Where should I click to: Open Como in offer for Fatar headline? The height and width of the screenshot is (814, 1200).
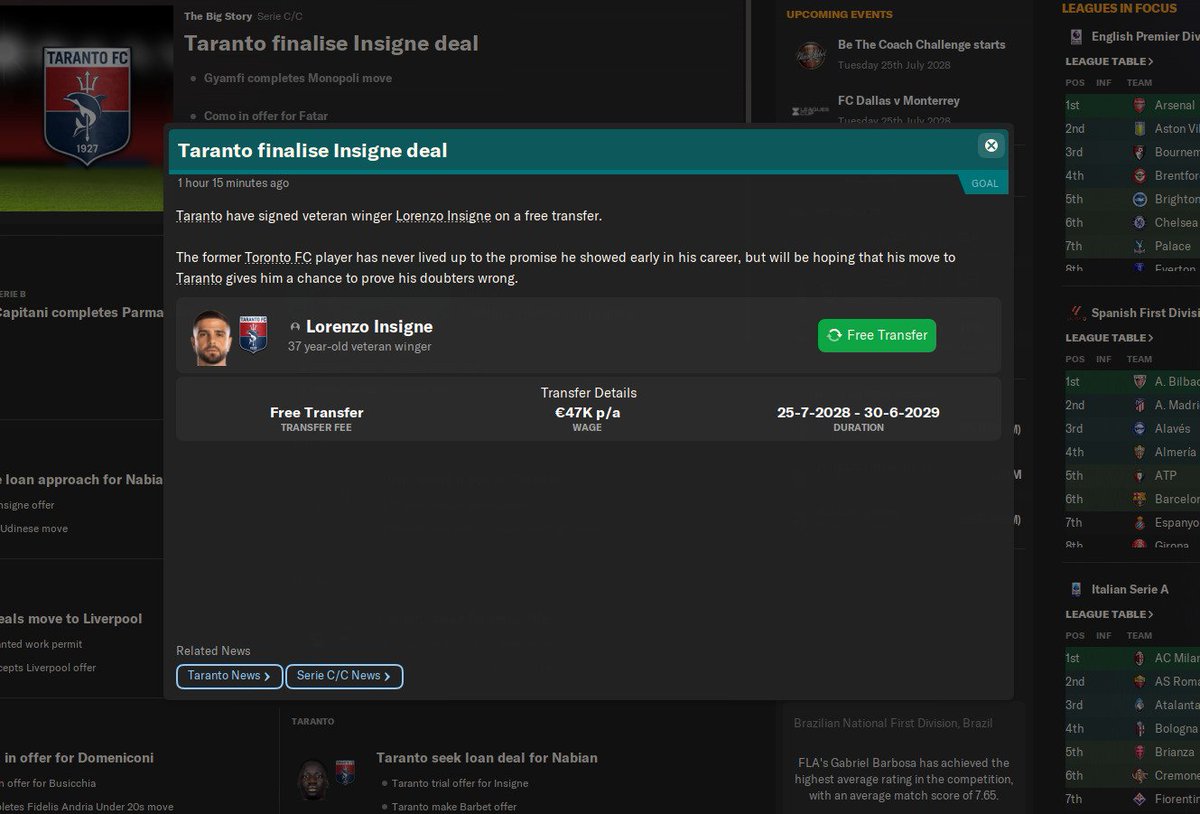(x=266, y=116)
